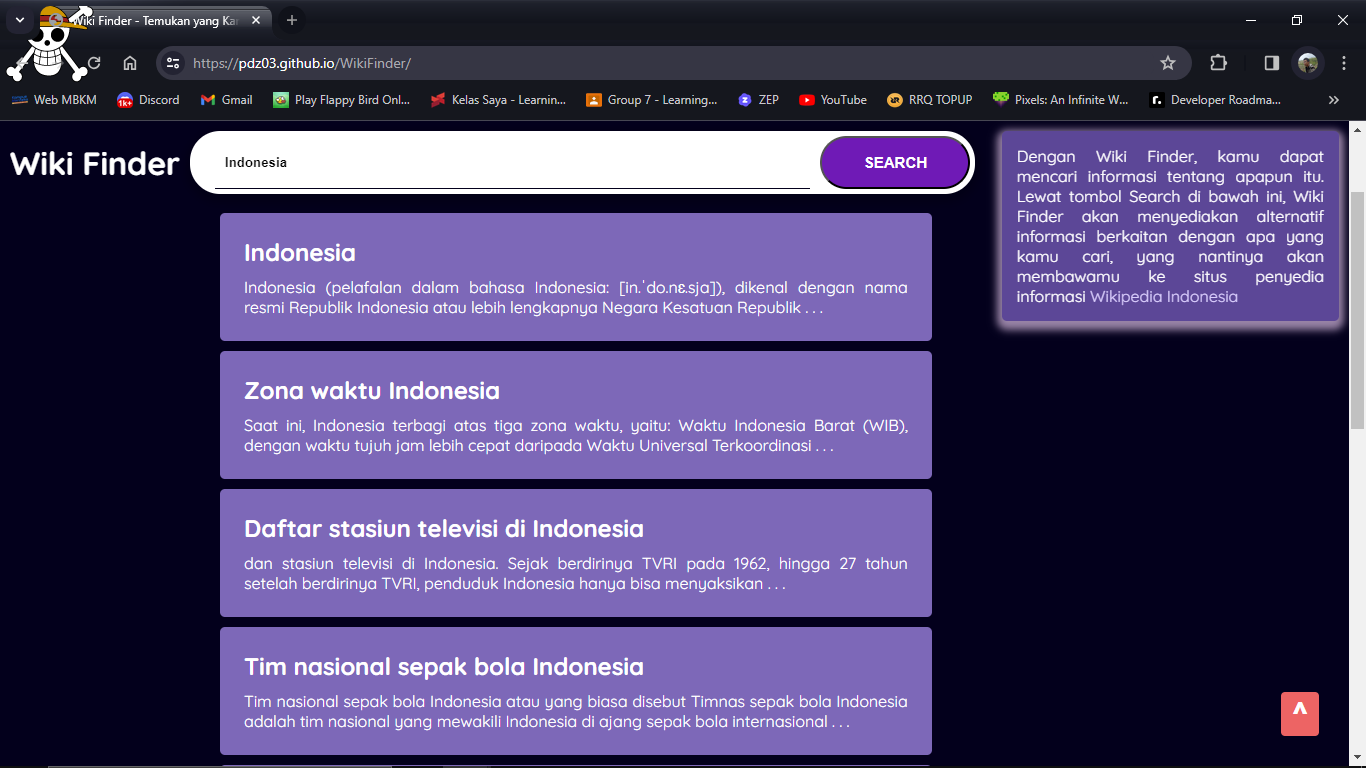Viewport: 1366px width, 768px height.
Task: Click the scrollbar up arrow
Action: pyautogui.click(x=1357, y=129)
